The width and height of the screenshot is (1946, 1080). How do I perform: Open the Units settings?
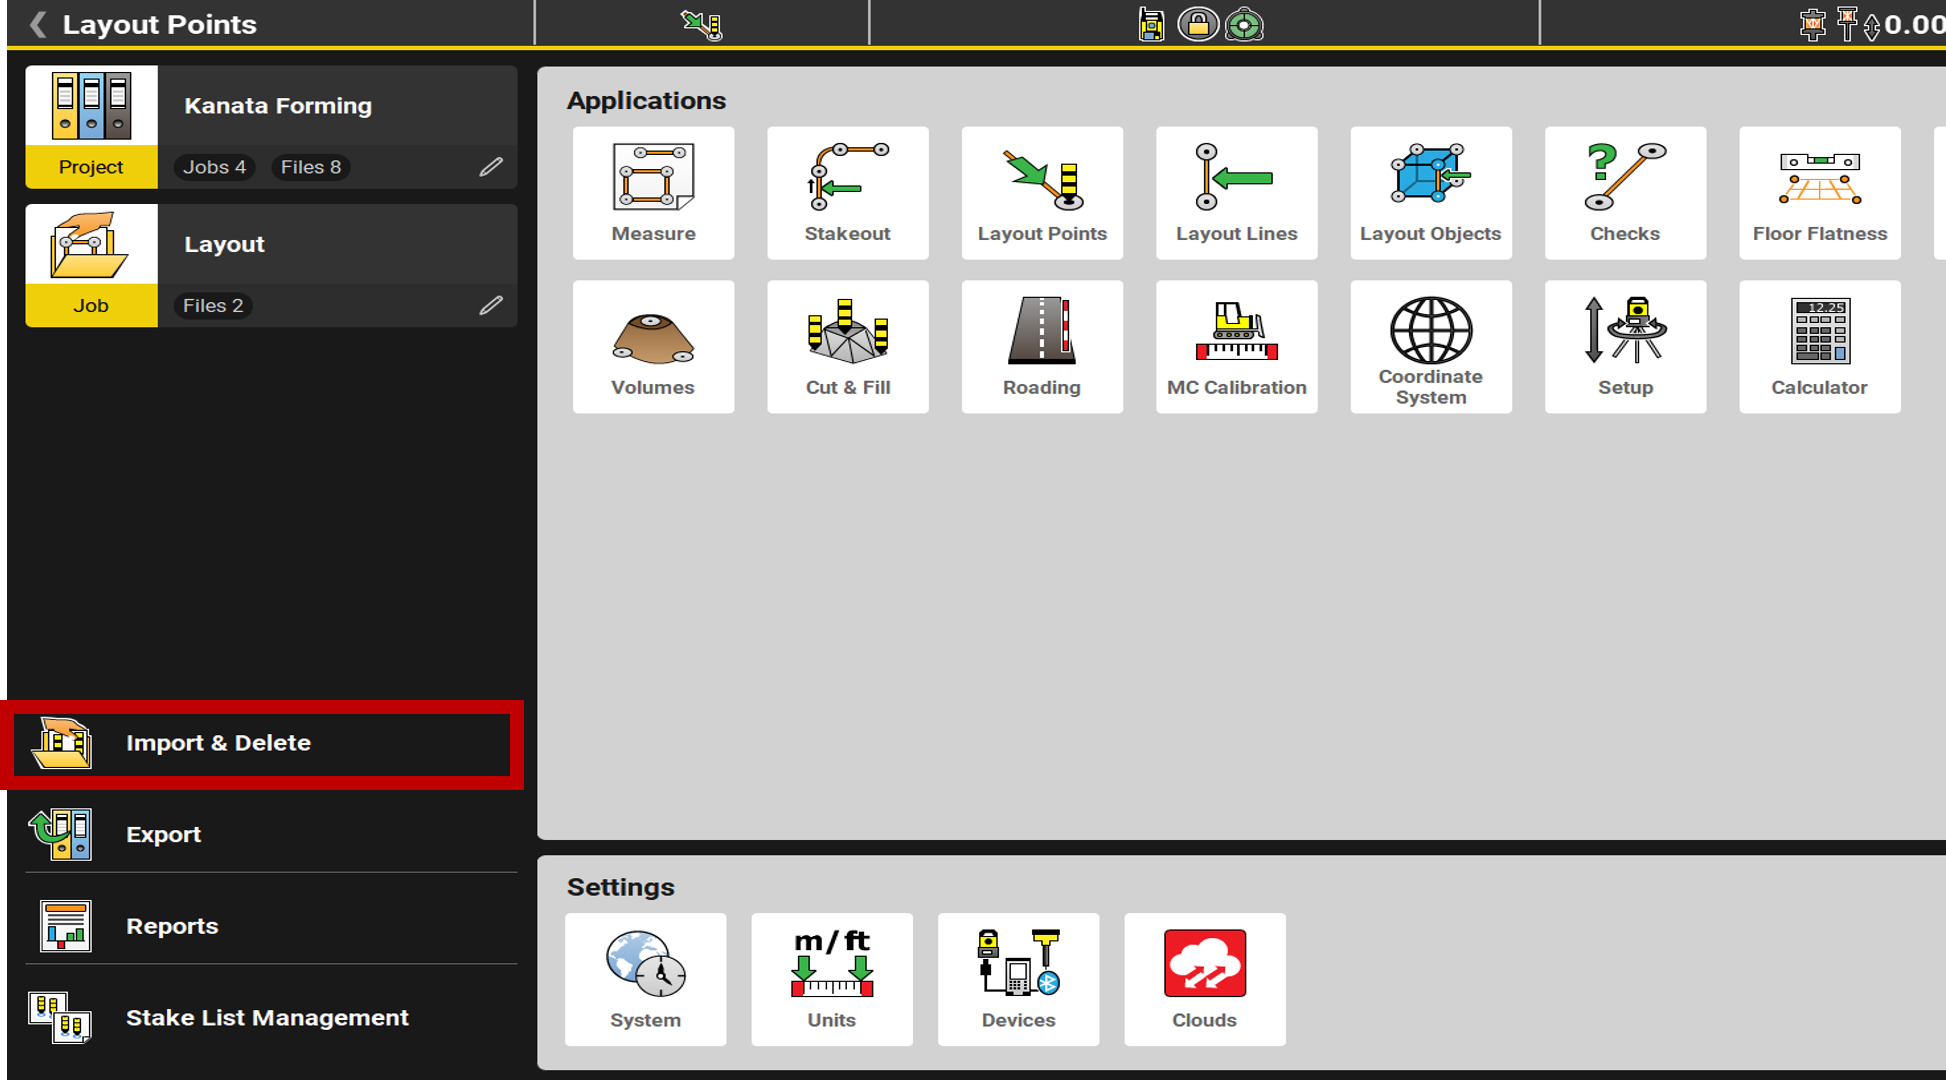[831, 979]
